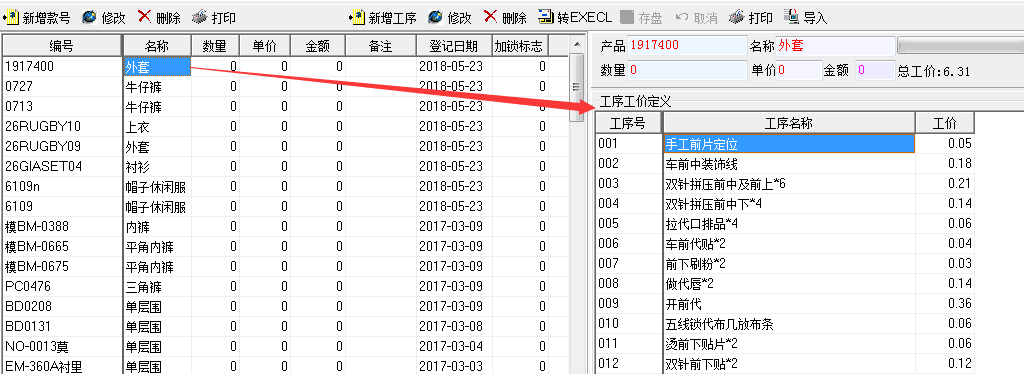
Task: Click the date 2017-03-08
Action: (x=451, y=326)
